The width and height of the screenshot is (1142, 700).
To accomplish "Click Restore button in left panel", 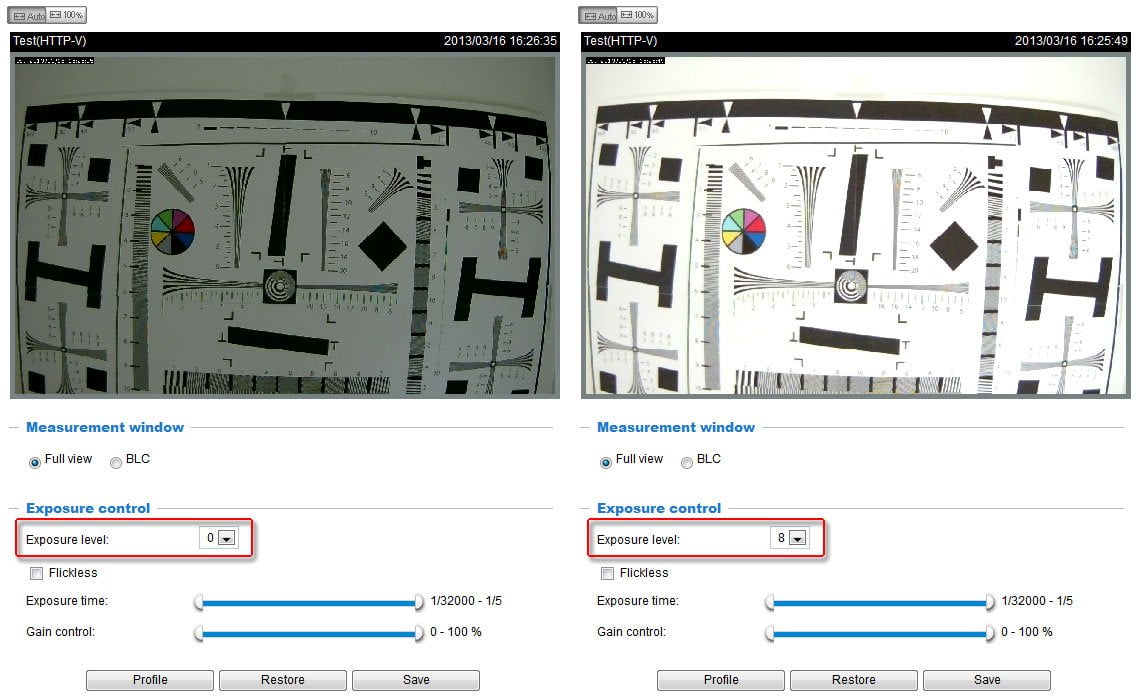I will coord(283,680).
